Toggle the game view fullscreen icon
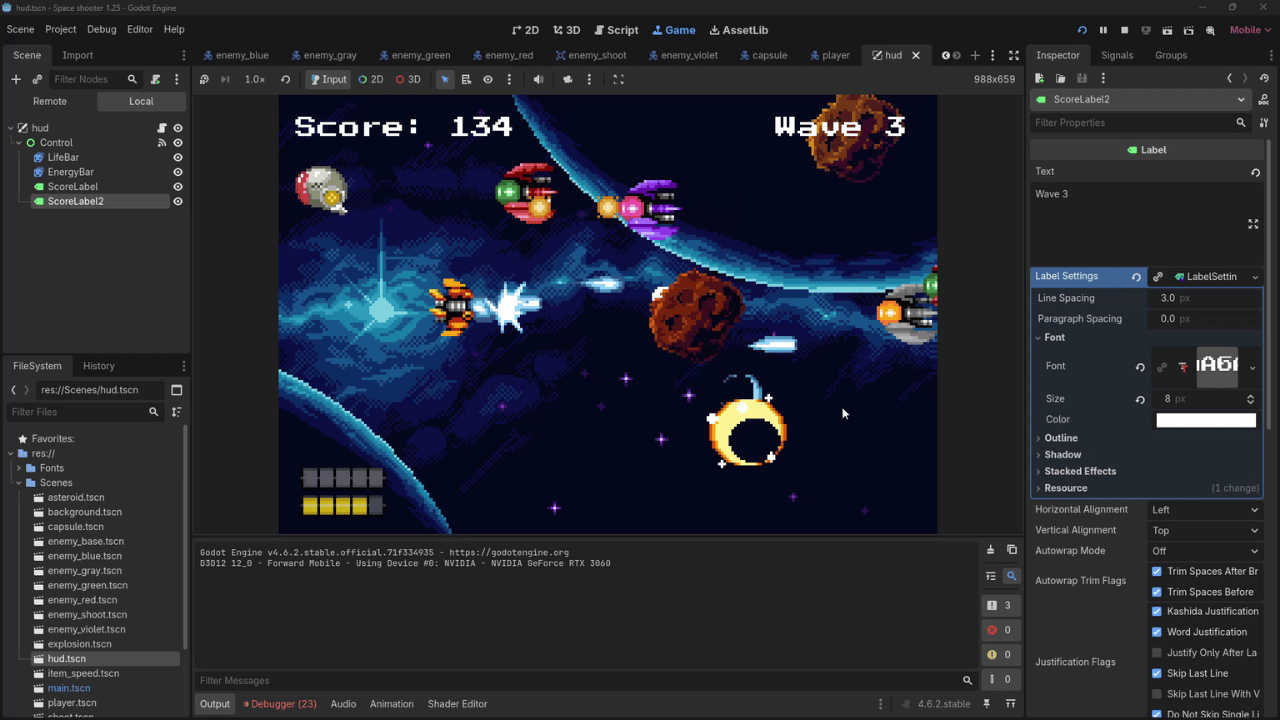The width and height of the screenshot is (1280, 720). 618,79
